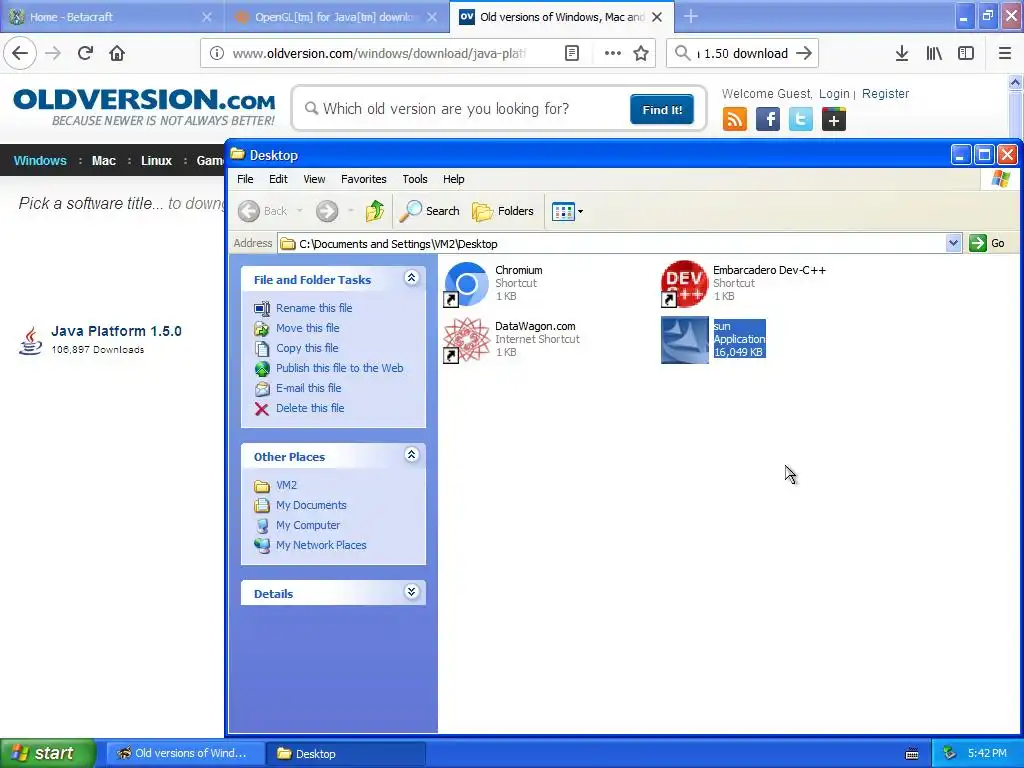Toggle Folders pane in Explorer toolbar
Image resolution: width=1024 pixels, height=768 pixels.
pos(503,211)
